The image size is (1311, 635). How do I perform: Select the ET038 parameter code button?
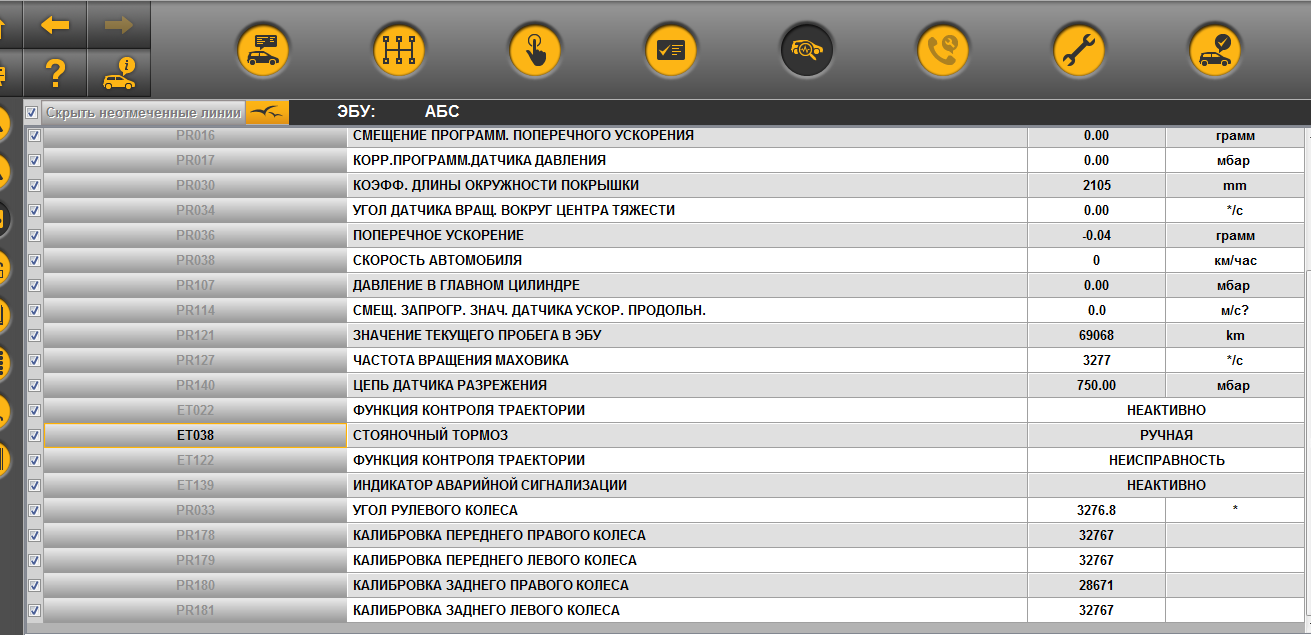pyautogui.click(x=195, y=435)
